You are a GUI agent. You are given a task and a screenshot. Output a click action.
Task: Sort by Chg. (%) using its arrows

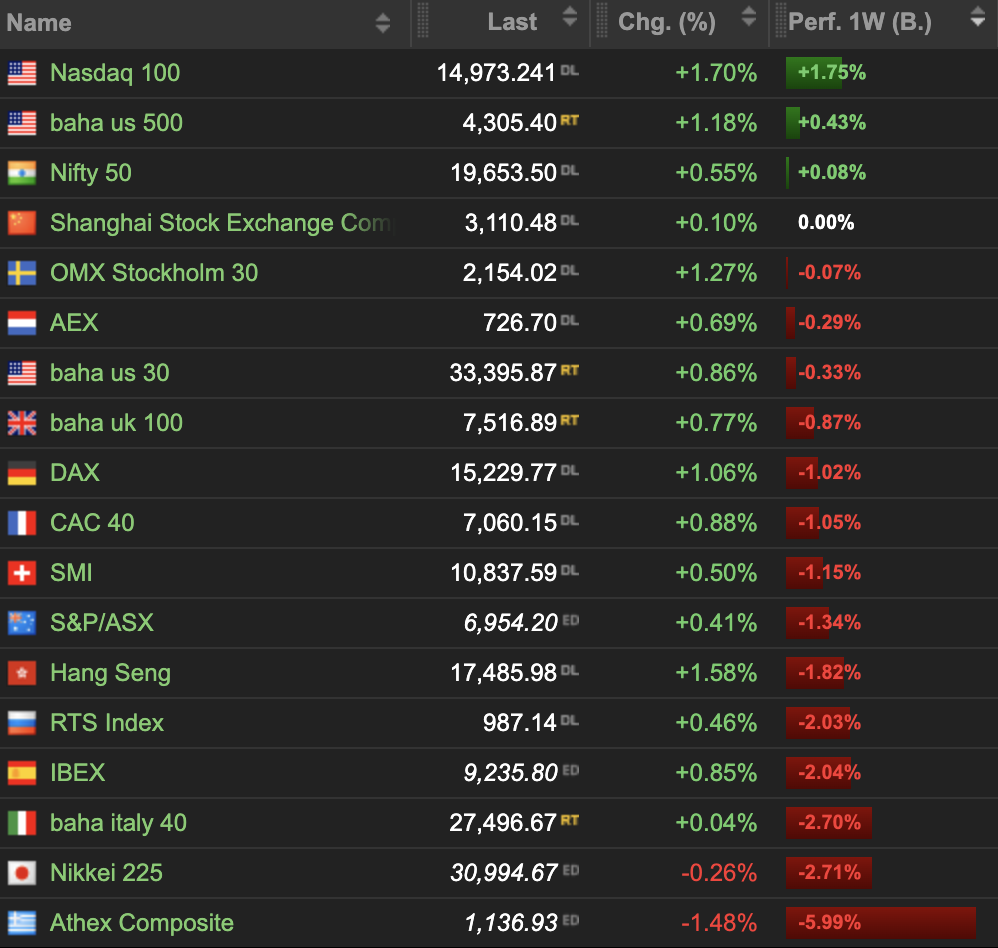(x=749, y=17)
